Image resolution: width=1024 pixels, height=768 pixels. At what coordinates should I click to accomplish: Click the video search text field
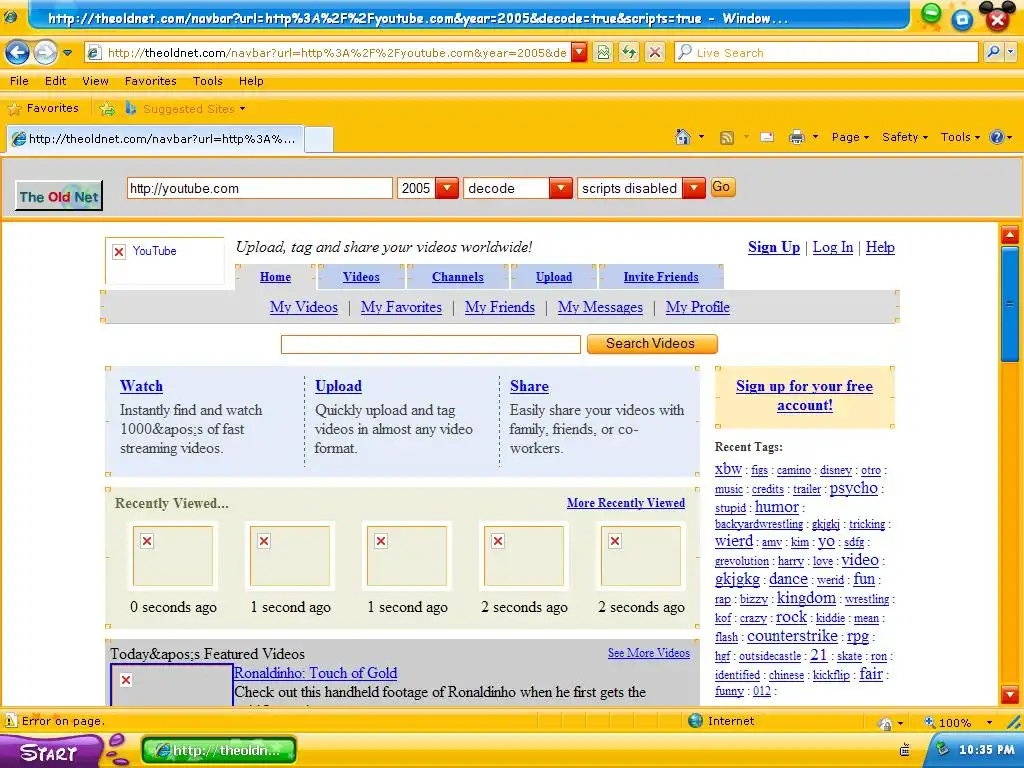(x=431, y=344)
